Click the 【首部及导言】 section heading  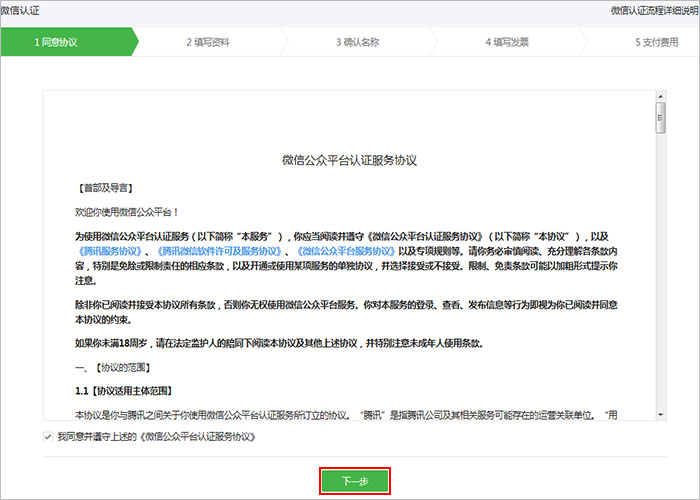[105, 187]
